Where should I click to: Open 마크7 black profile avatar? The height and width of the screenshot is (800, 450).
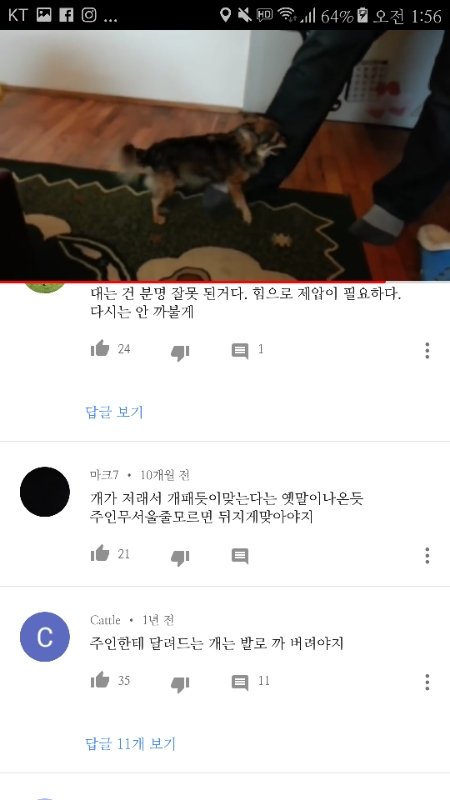coord(45,492)
